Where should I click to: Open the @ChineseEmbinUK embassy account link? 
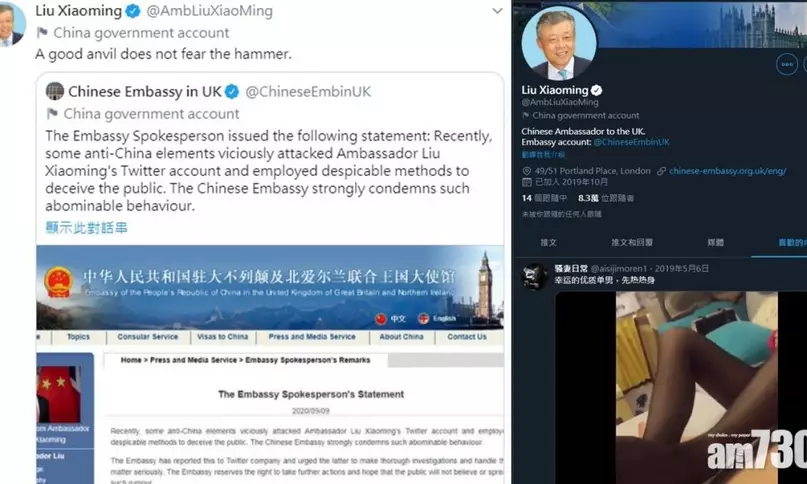coord(631,142)
